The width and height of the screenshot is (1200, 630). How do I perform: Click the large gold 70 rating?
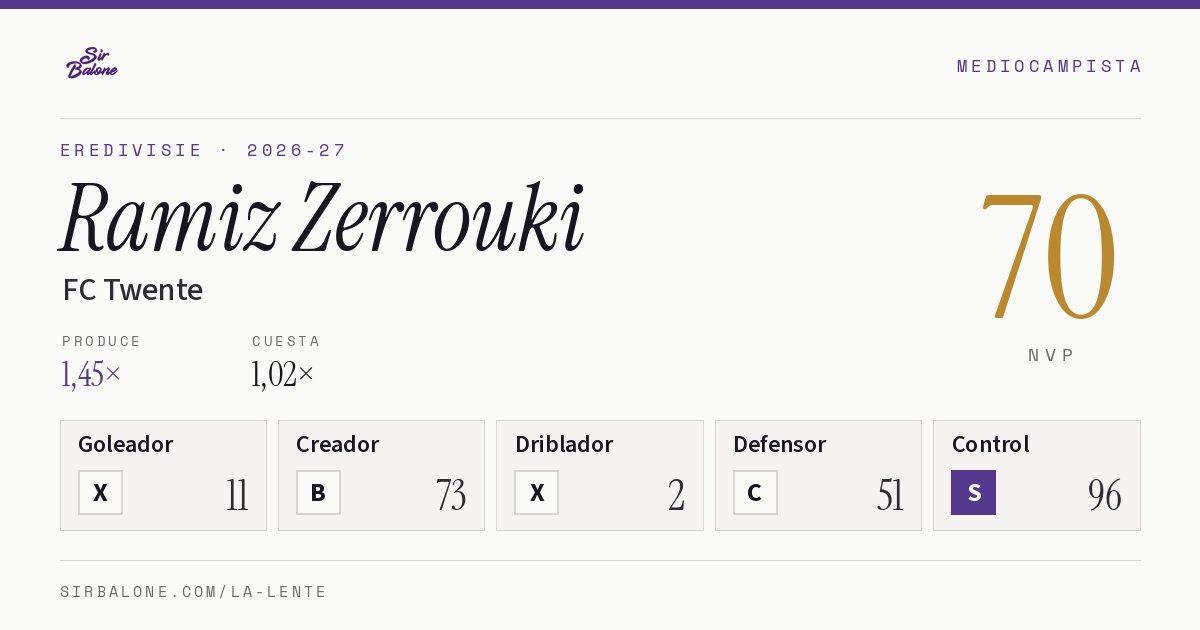click(x=1049, y=255)
